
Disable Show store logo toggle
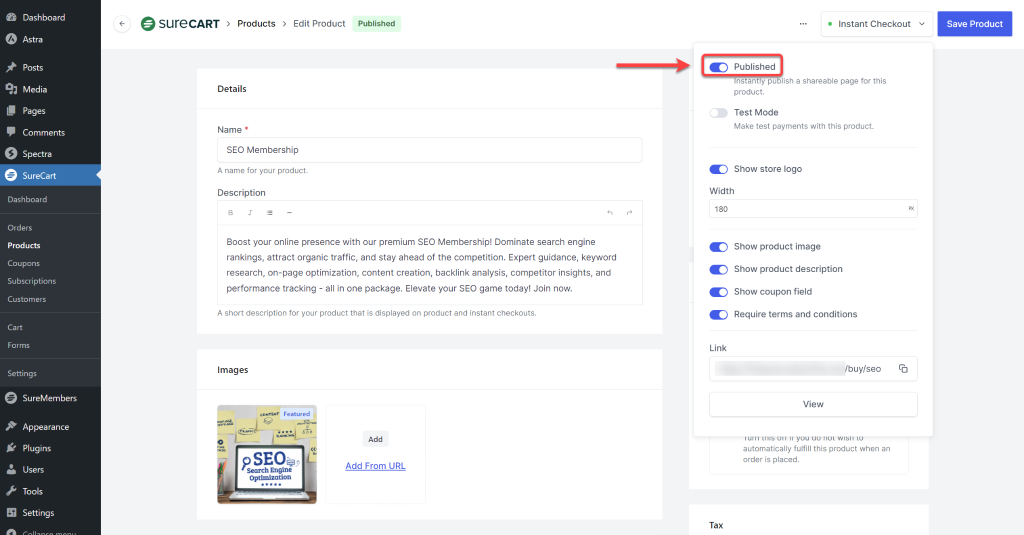pyautogui.click(x=718, y=169)
